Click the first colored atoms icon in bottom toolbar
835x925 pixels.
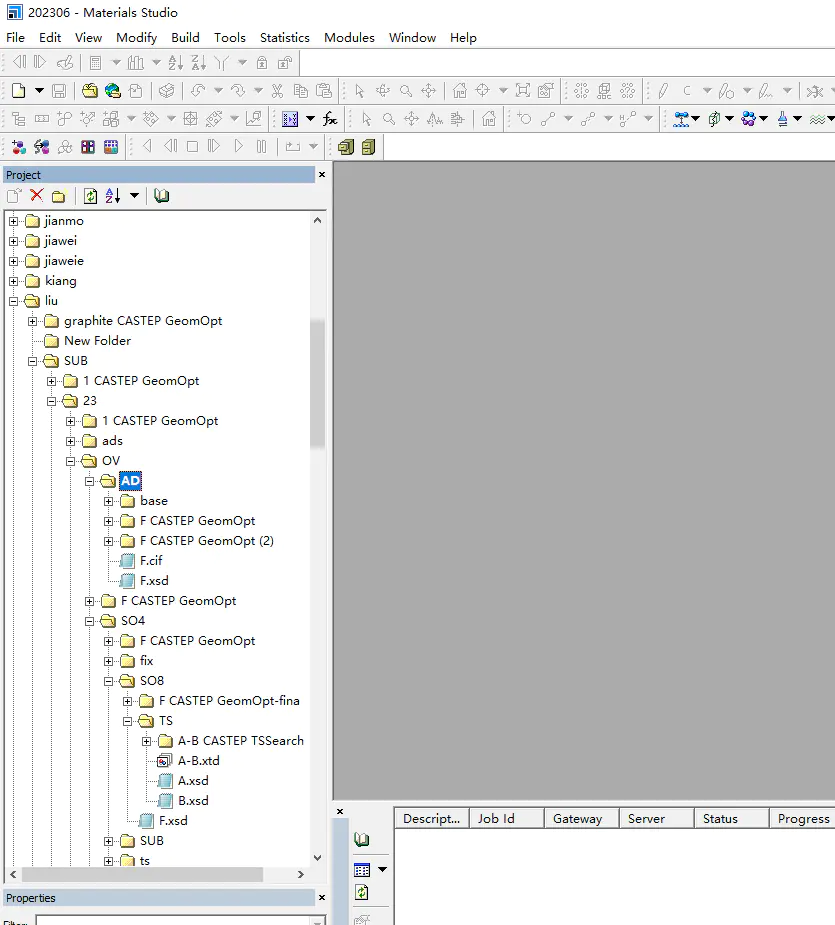coord(18,147)
